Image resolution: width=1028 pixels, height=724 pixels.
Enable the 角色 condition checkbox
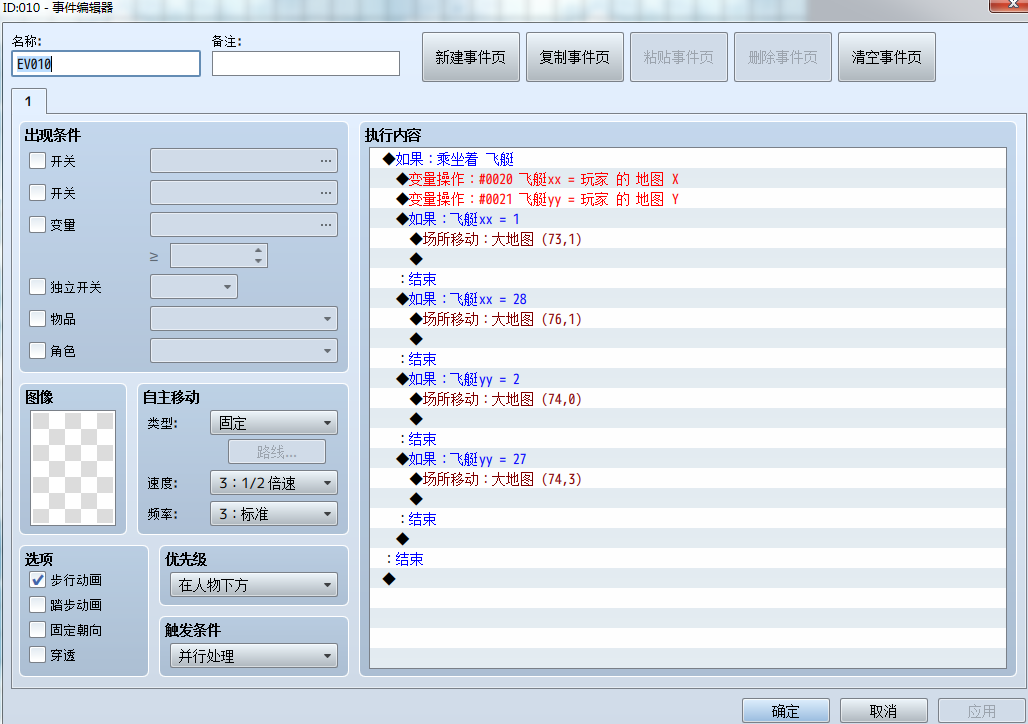(37, 351)
